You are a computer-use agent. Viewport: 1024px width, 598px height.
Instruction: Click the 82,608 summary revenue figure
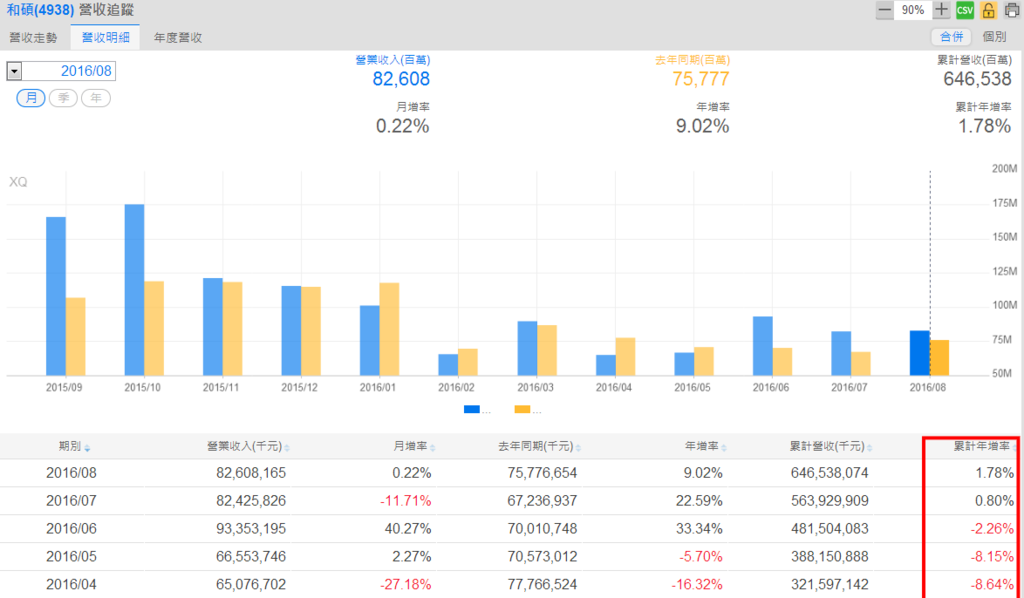(401, 79)
